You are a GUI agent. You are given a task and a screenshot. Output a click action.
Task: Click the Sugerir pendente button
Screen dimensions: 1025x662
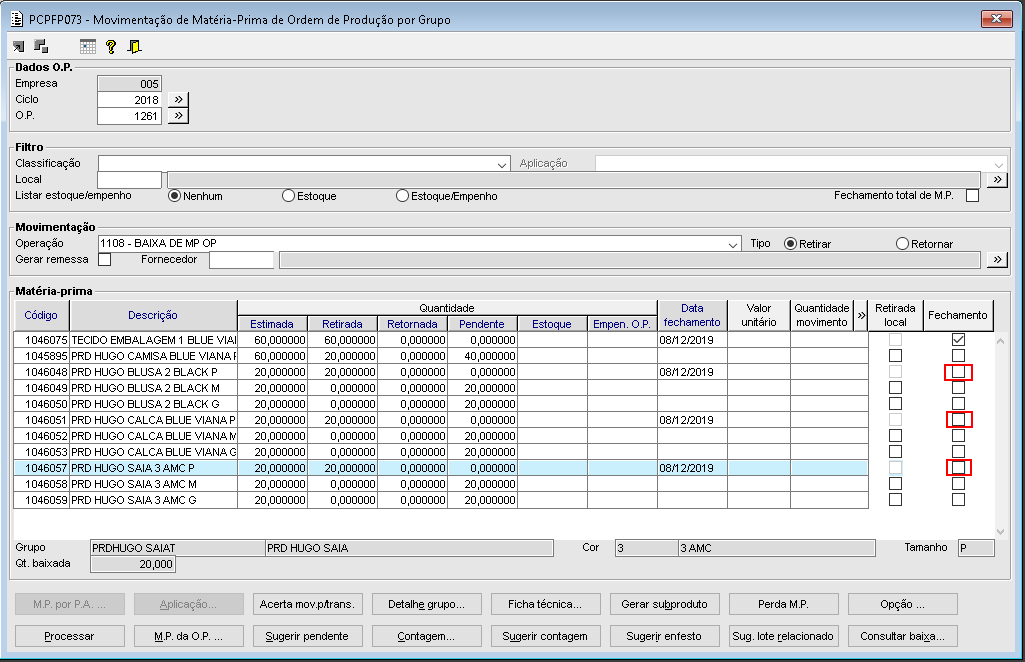click(307, 636)
